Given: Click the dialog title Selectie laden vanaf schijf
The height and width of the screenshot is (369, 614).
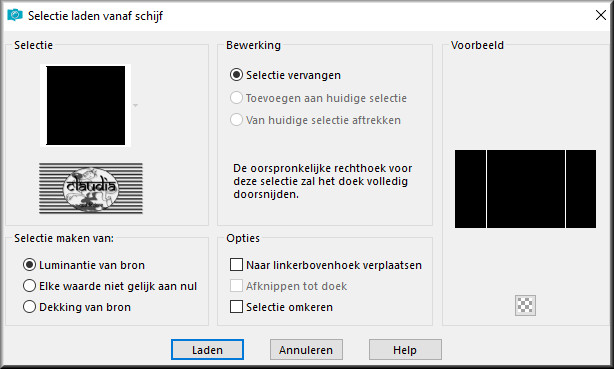Looking at the screenshot, I should point(95,16).
